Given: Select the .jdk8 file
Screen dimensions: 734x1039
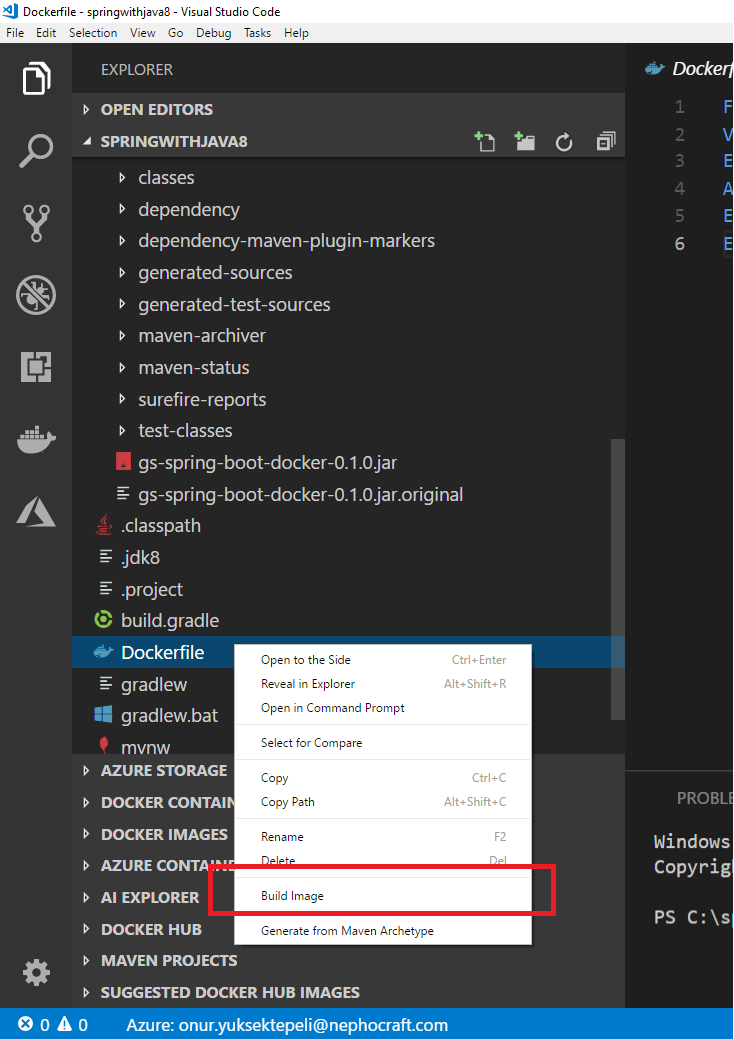Looking at the screenshot, I should coord(348,557).
